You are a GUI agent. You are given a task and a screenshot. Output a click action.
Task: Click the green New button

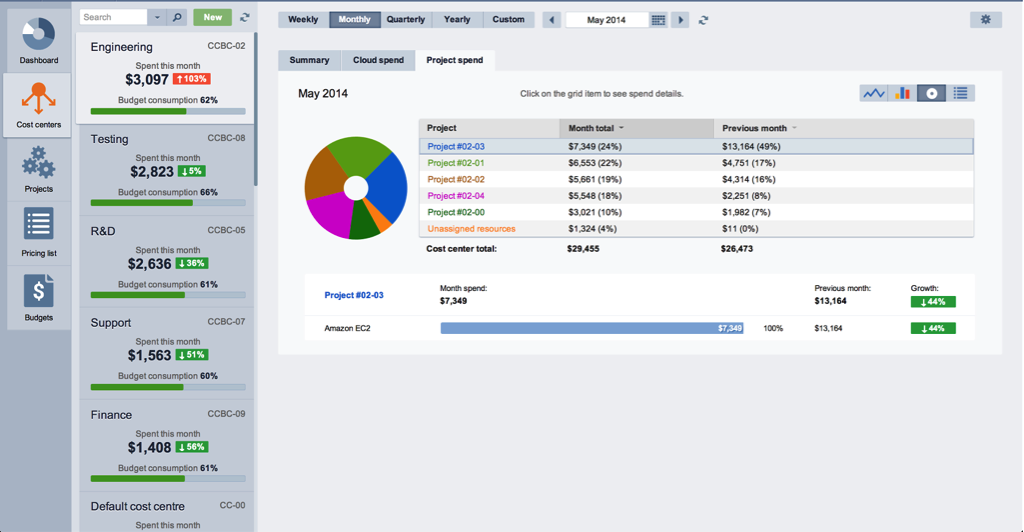212,17
